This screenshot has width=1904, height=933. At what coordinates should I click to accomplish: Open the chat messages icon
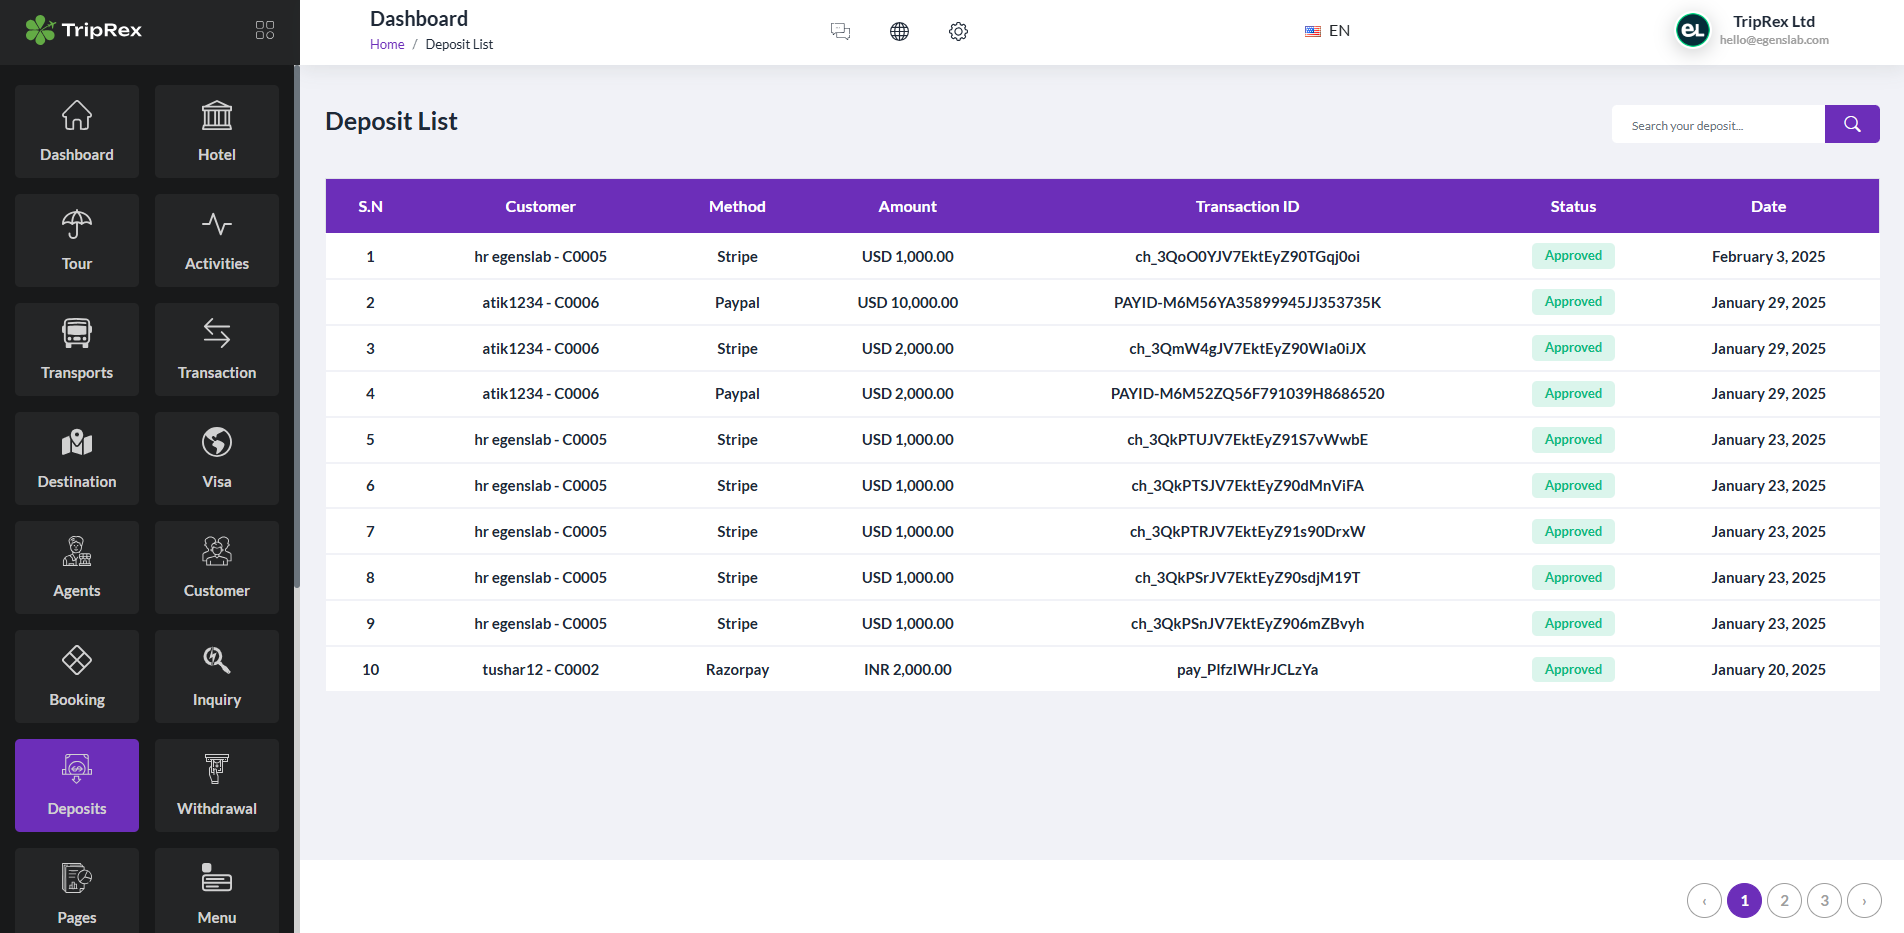(x=840, y=31)
